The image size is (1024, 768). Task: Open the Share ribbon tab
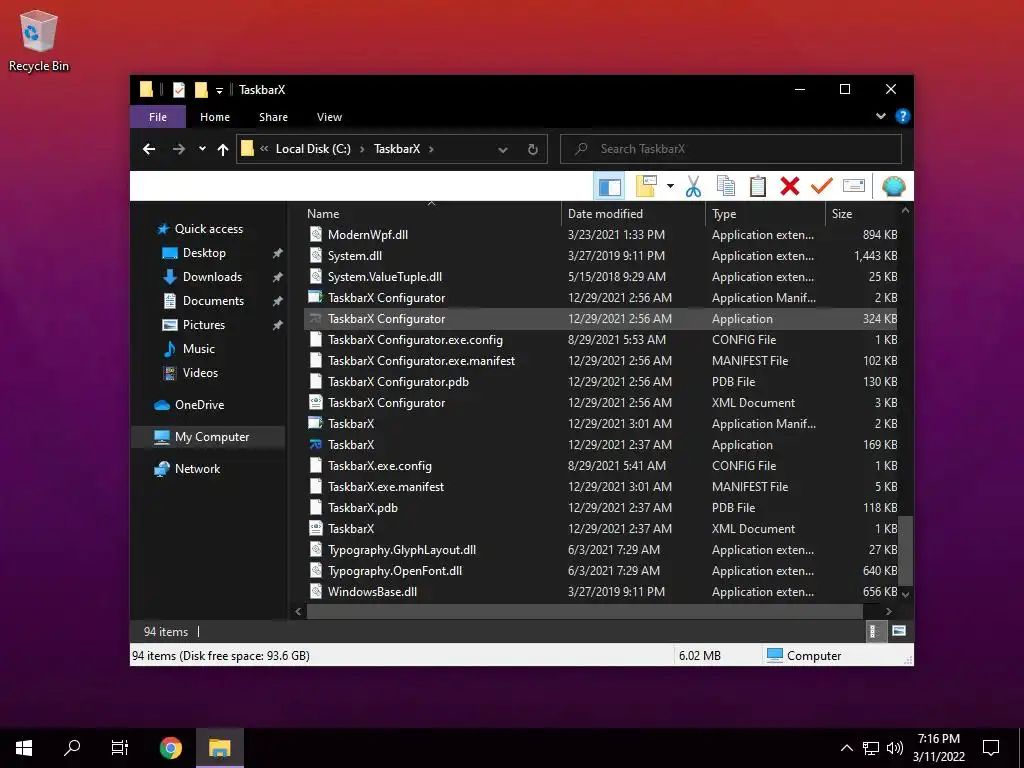pyautogui.click(x=273, y=117)
